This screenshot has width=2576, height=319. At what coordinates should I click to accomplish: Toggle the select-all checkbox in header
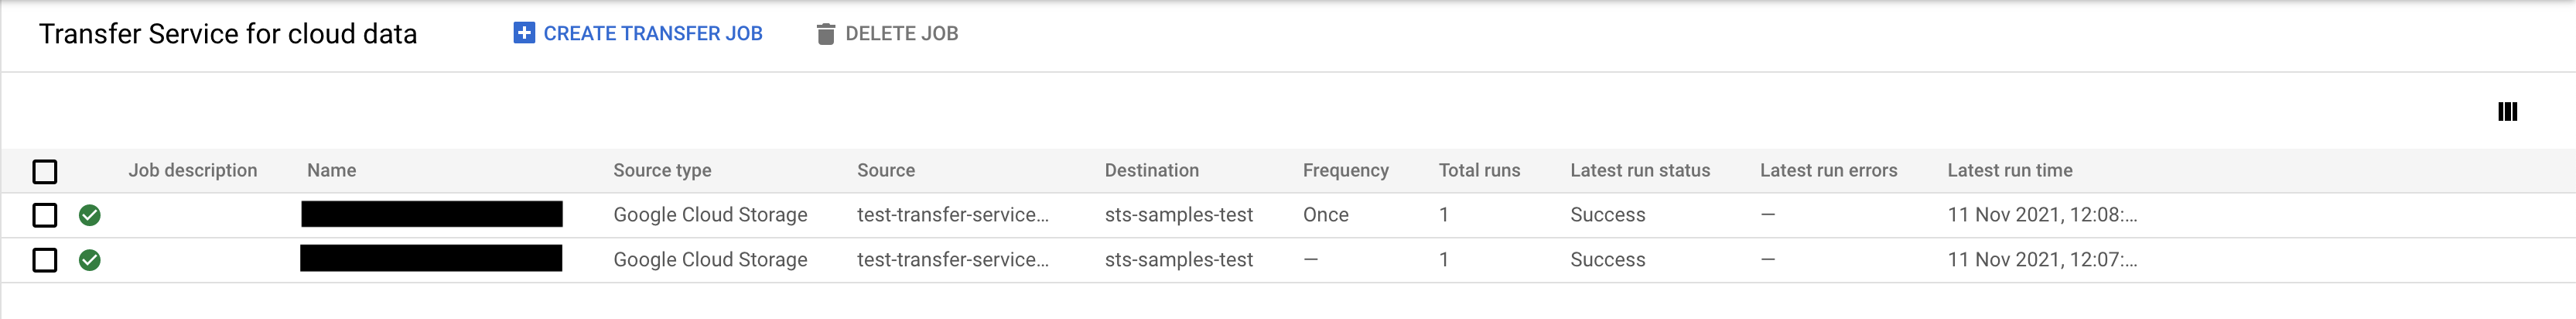coord(45,171)
